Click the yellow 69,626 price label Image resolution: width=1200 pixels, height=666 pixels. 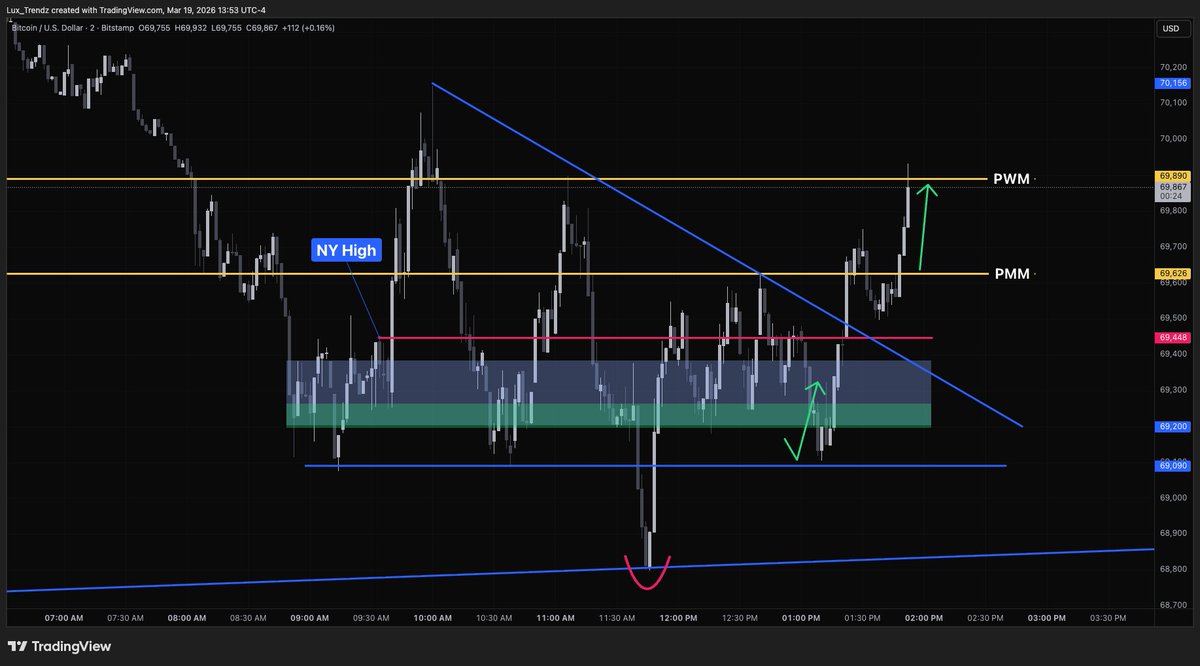pos(1173,273)
